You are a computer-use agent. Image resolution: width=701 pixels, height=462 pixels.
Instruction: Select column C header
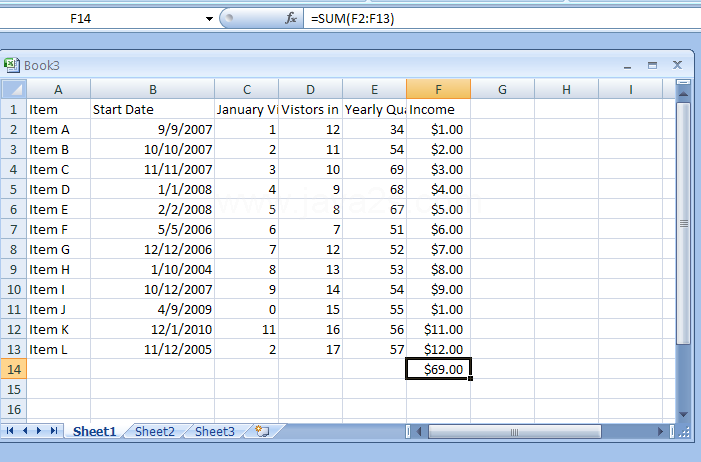pos(247,89)
